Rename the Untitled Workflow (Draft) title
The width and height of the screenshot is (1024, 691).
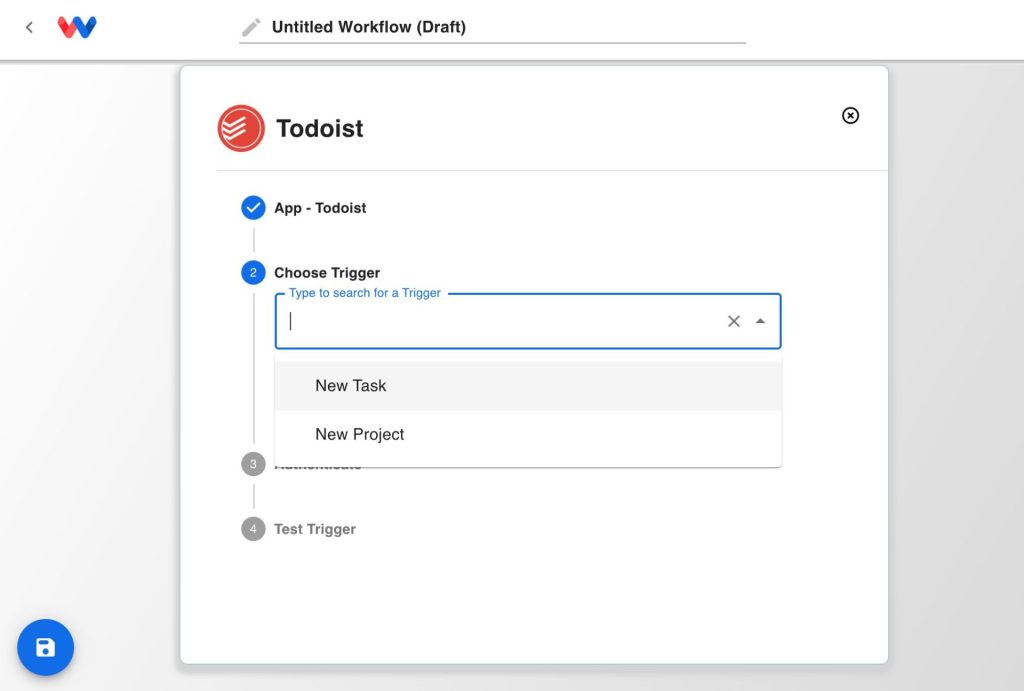[x=369, y=28]
